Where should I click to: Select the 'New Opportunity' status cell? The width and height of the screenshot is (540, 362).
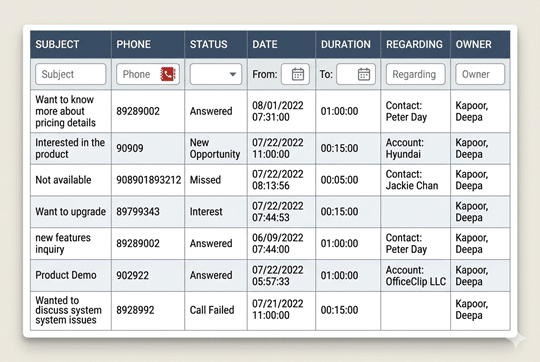pos(215,148)
